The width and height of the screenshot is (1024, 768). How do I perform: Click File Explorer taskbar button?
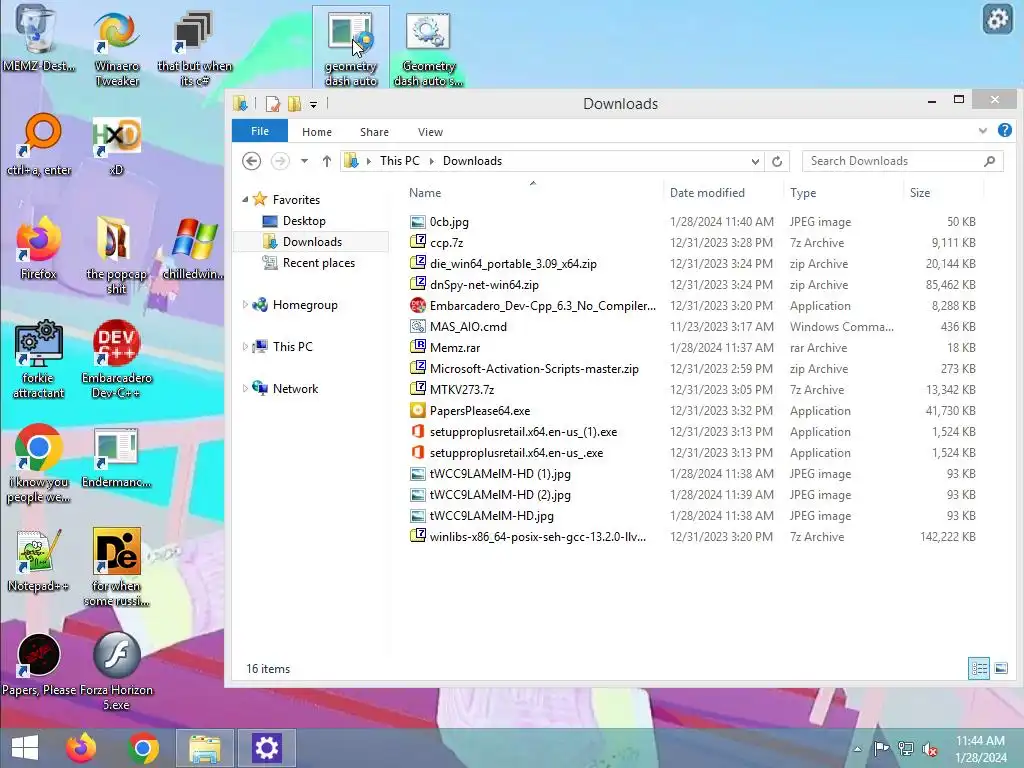tap(204, 748)
